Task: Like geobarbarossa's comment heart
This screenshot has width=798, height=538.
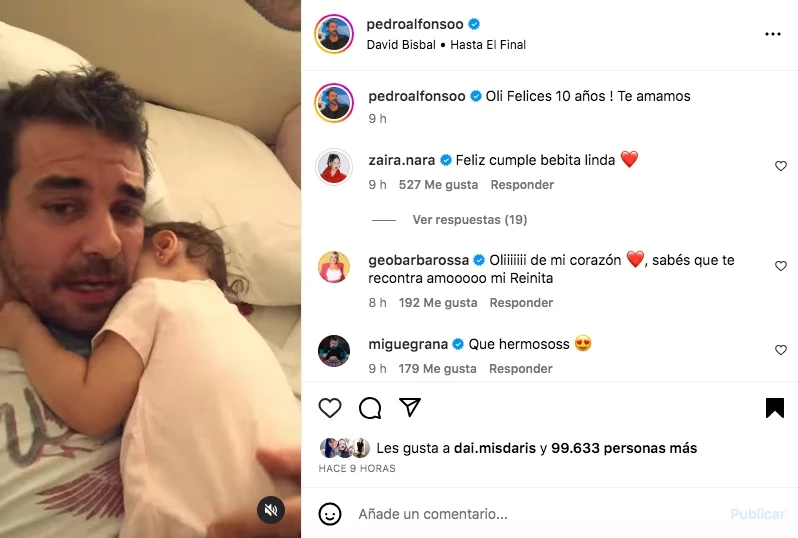Action: click(781, 266)
